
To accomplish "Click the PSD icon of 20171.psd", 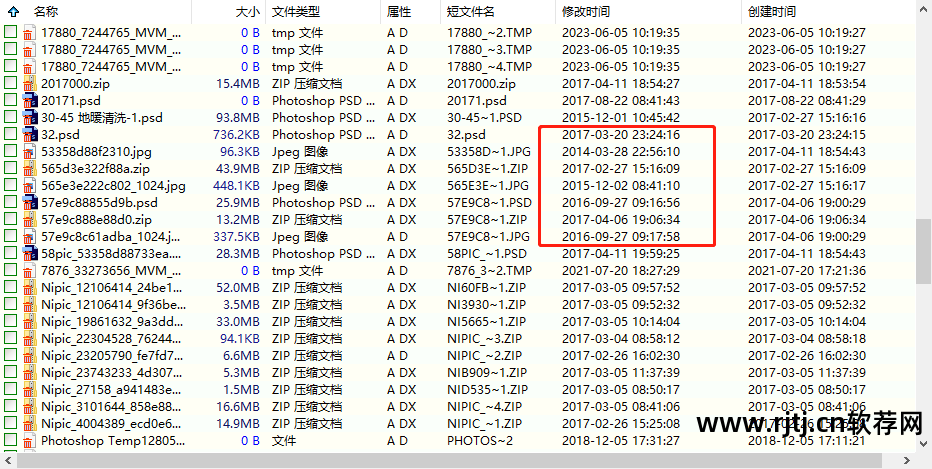I will (x=29, y=100).
